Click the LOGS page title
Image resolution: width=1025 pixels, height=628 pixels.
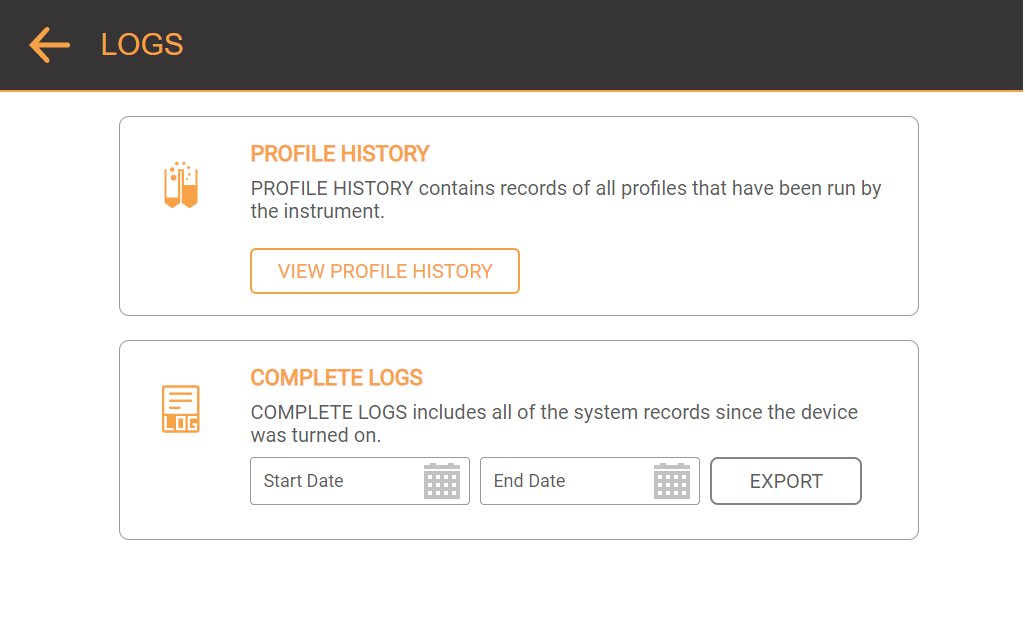pos(142,44)
